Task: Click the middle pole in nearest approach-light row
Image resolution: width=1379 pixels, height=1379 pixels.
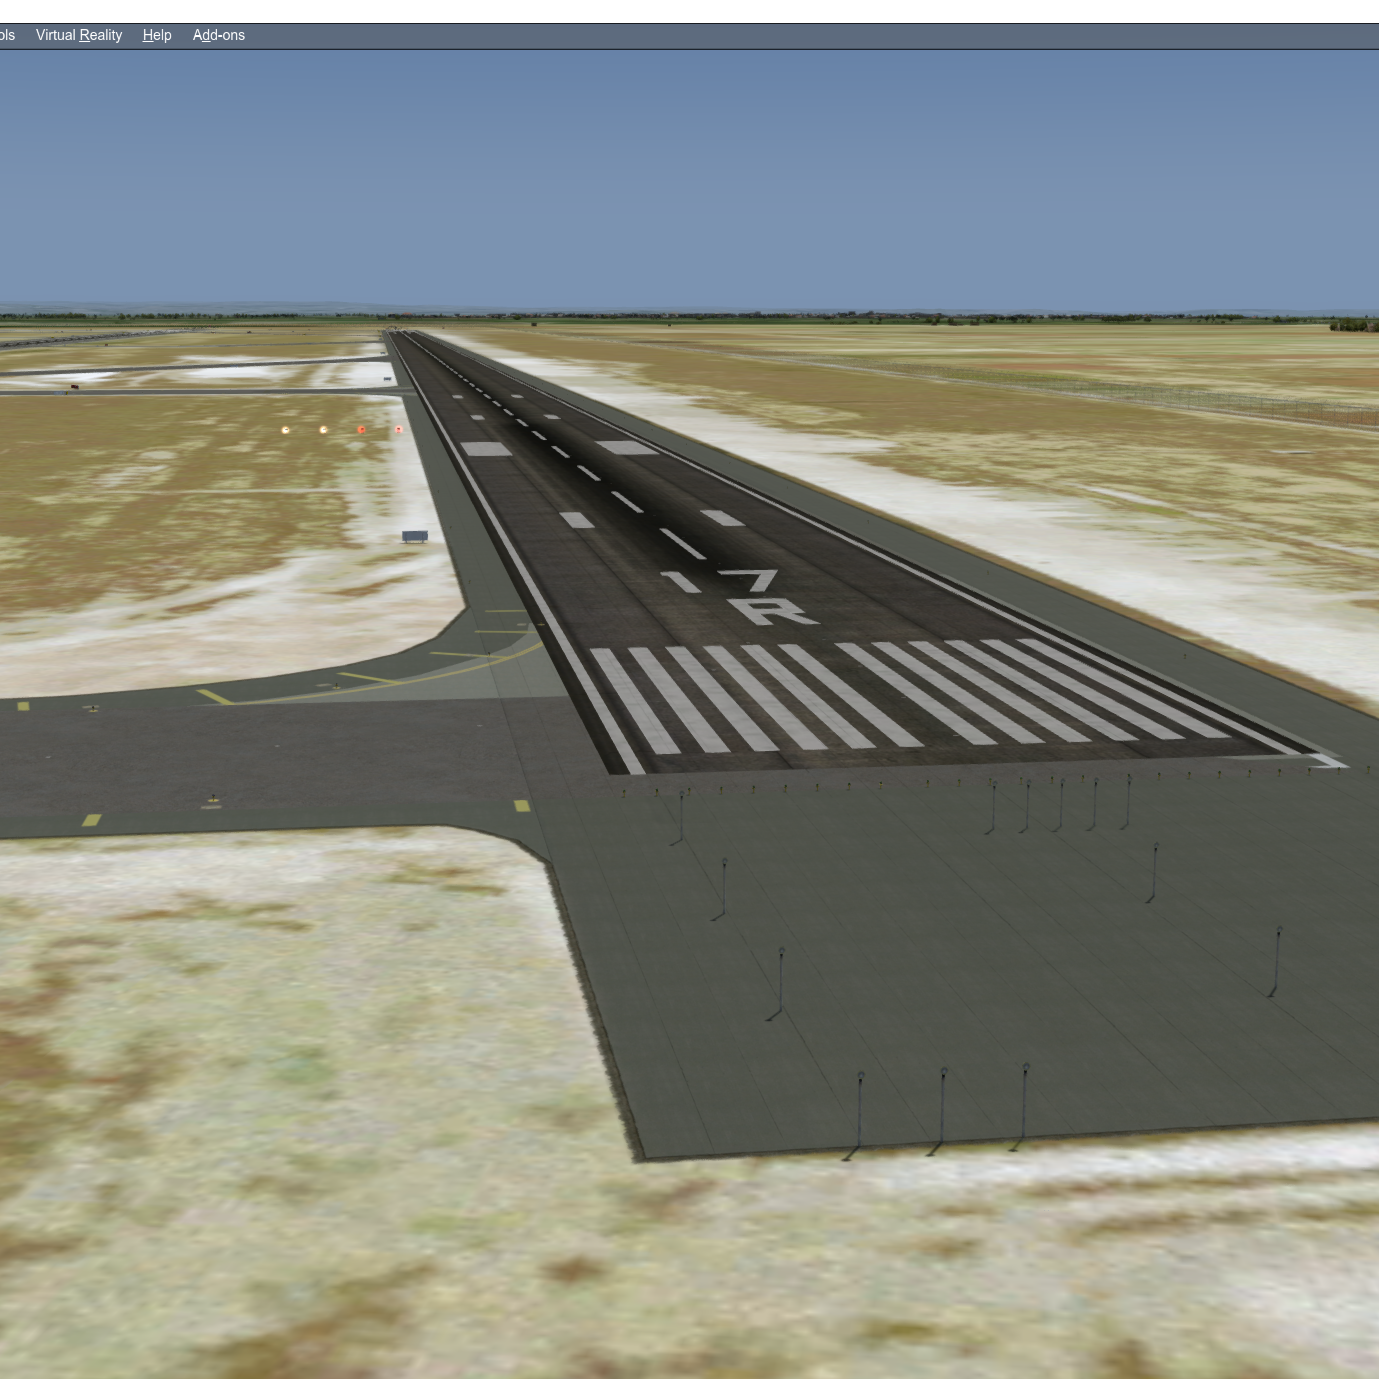Action: [942, 1108]
